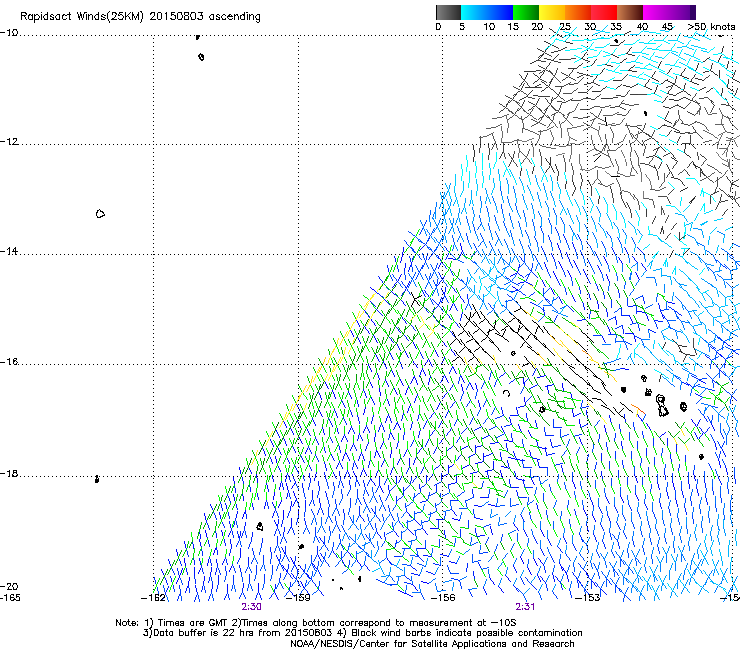Click the legend label '25' knots
Image resolution: width=740 pixels, height=650 pixels.
coord(564,27)
